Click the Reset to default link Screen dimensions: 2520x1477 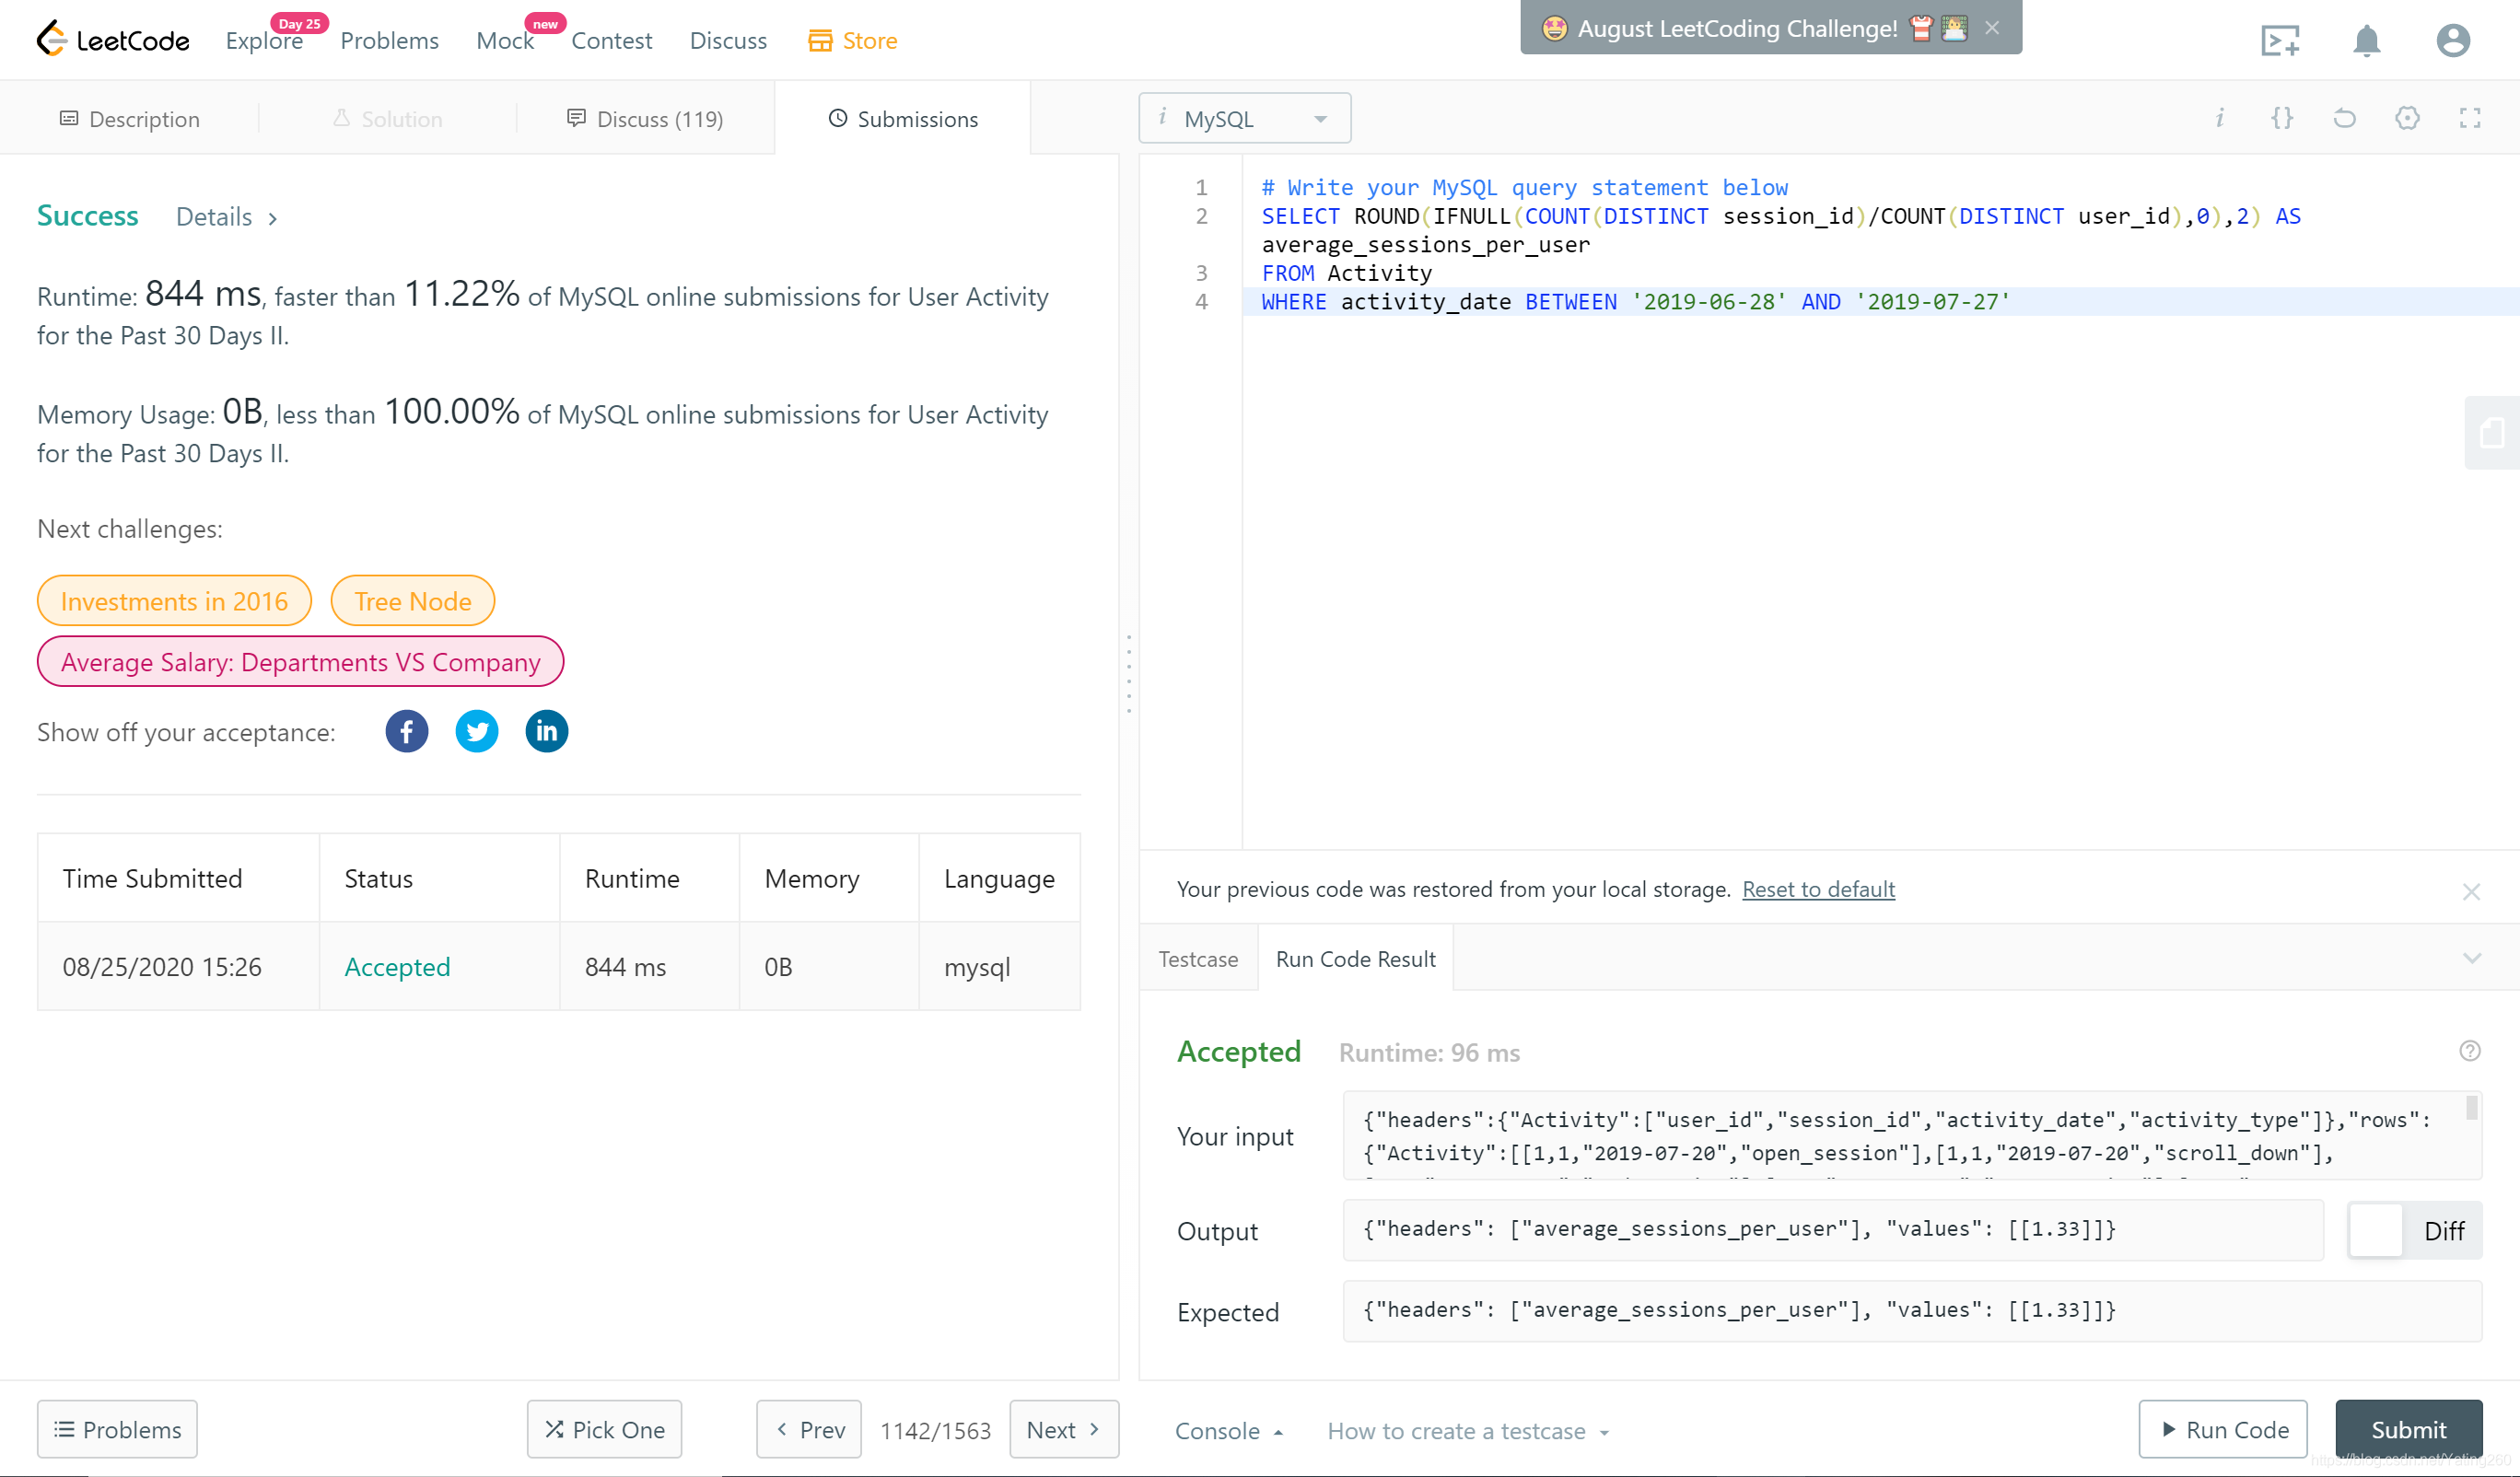tap(1817, 889)
